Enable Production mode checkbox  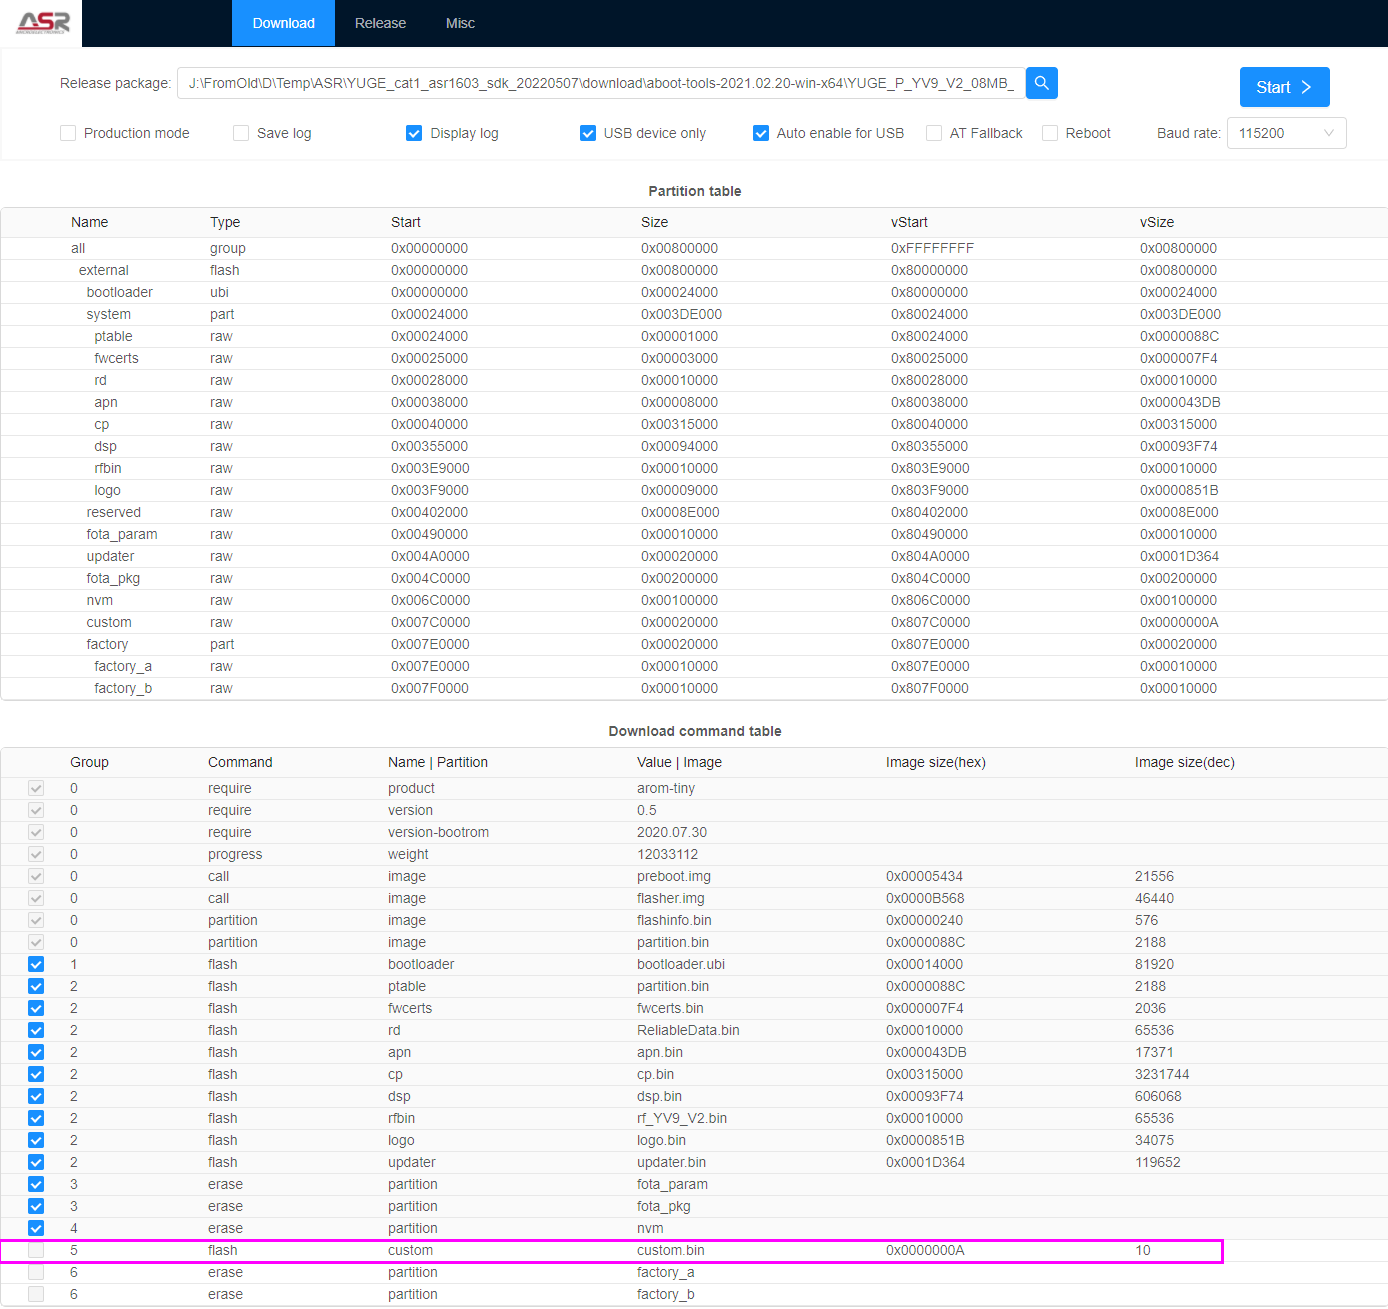tap(67, 132)
